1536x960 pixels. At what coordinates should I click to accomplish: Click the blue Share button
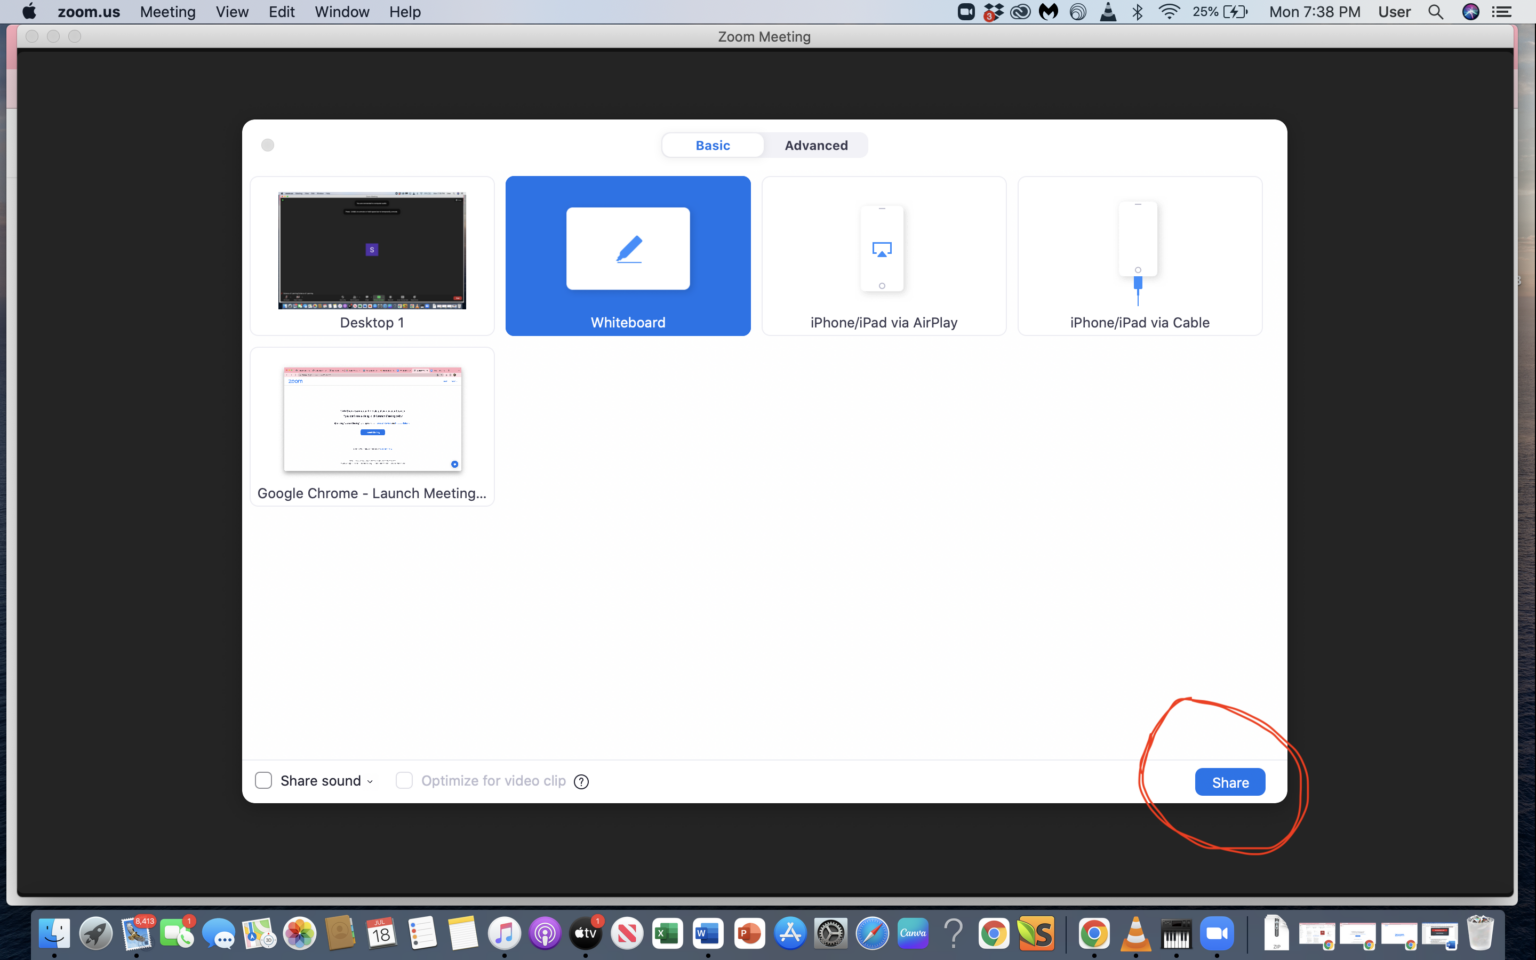point(1229,782)
